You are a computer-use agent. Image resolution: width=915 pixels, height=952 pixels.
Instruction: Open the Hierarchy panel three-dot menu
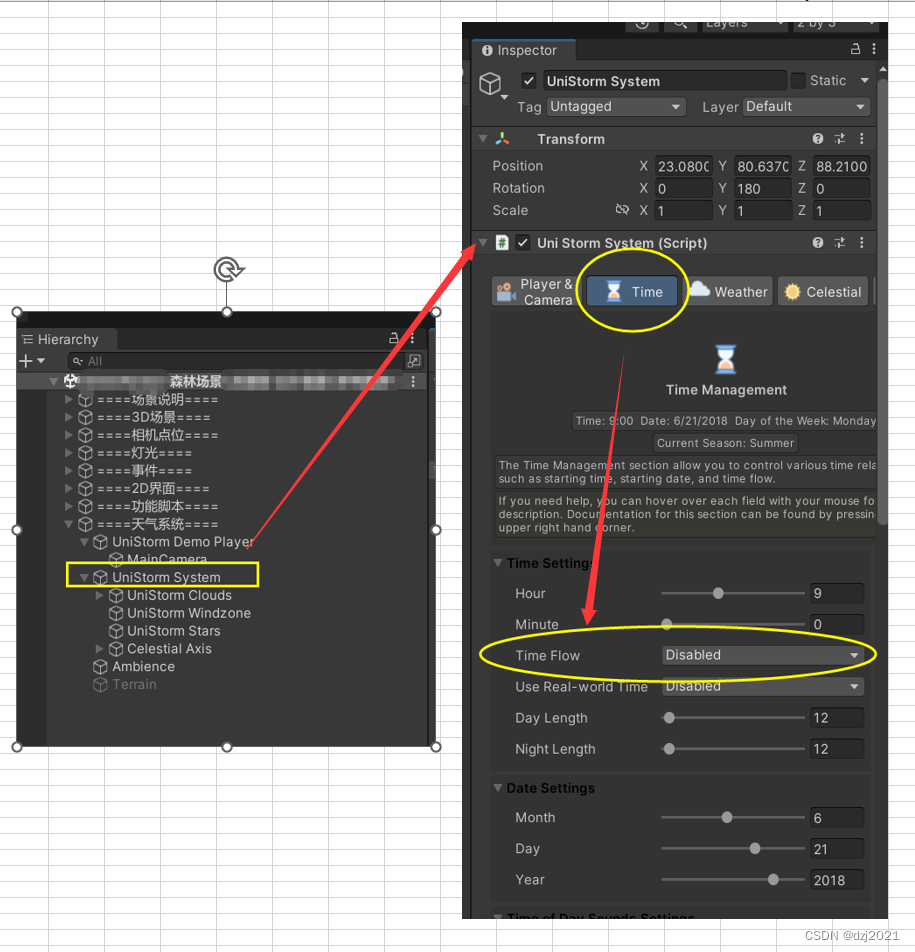pyautogui.click(x=412, y=338)
